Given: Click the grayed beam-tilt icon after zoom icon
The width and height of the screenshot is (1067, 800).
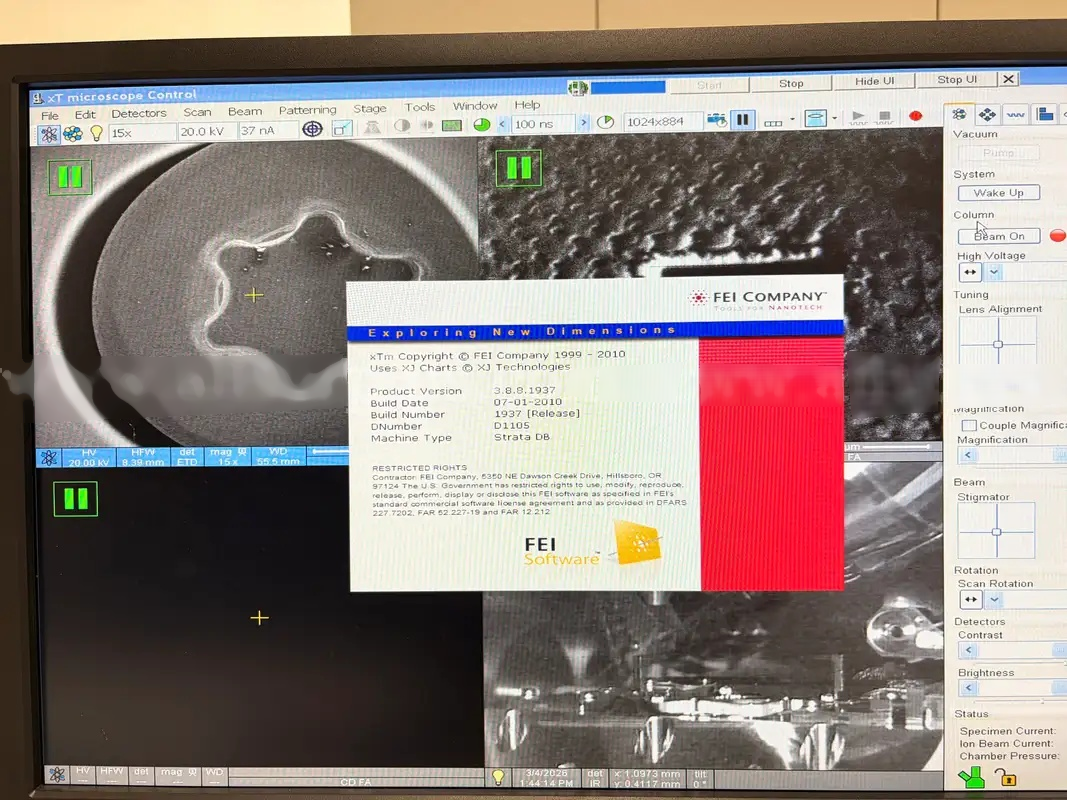Looking at the screenshot, I should pos(372,127).
